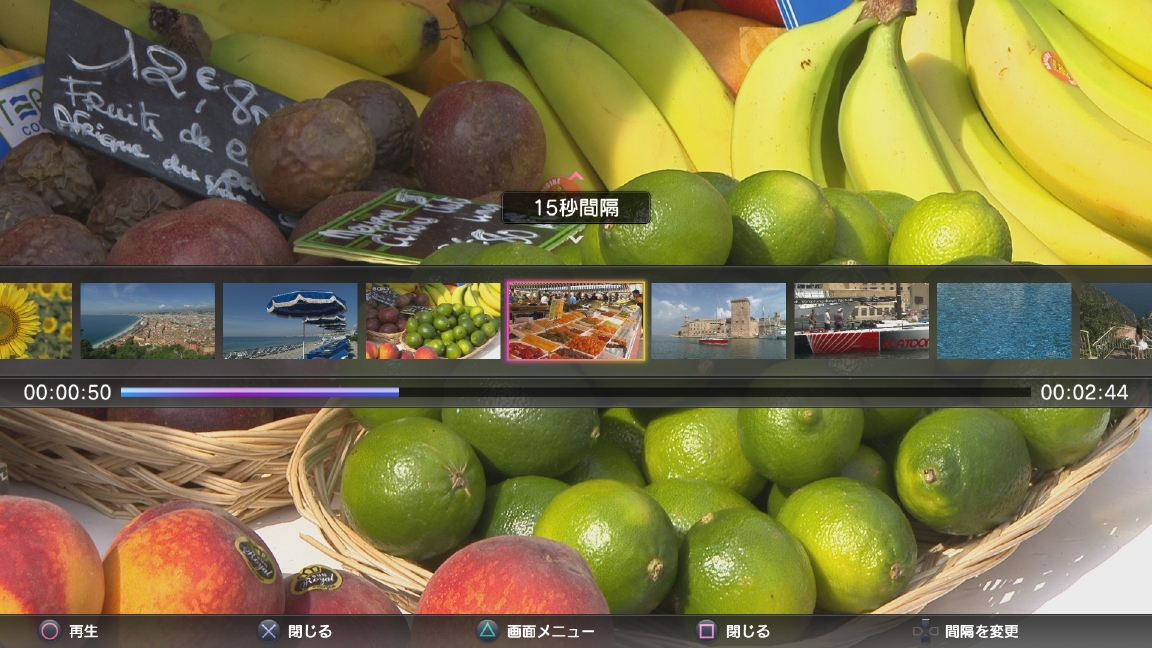Viewport: 1152px width, 648px height.
Task: Click the d-pad icon for 間隔を変更
Action: pyautogui.click(x=925, y=631)
